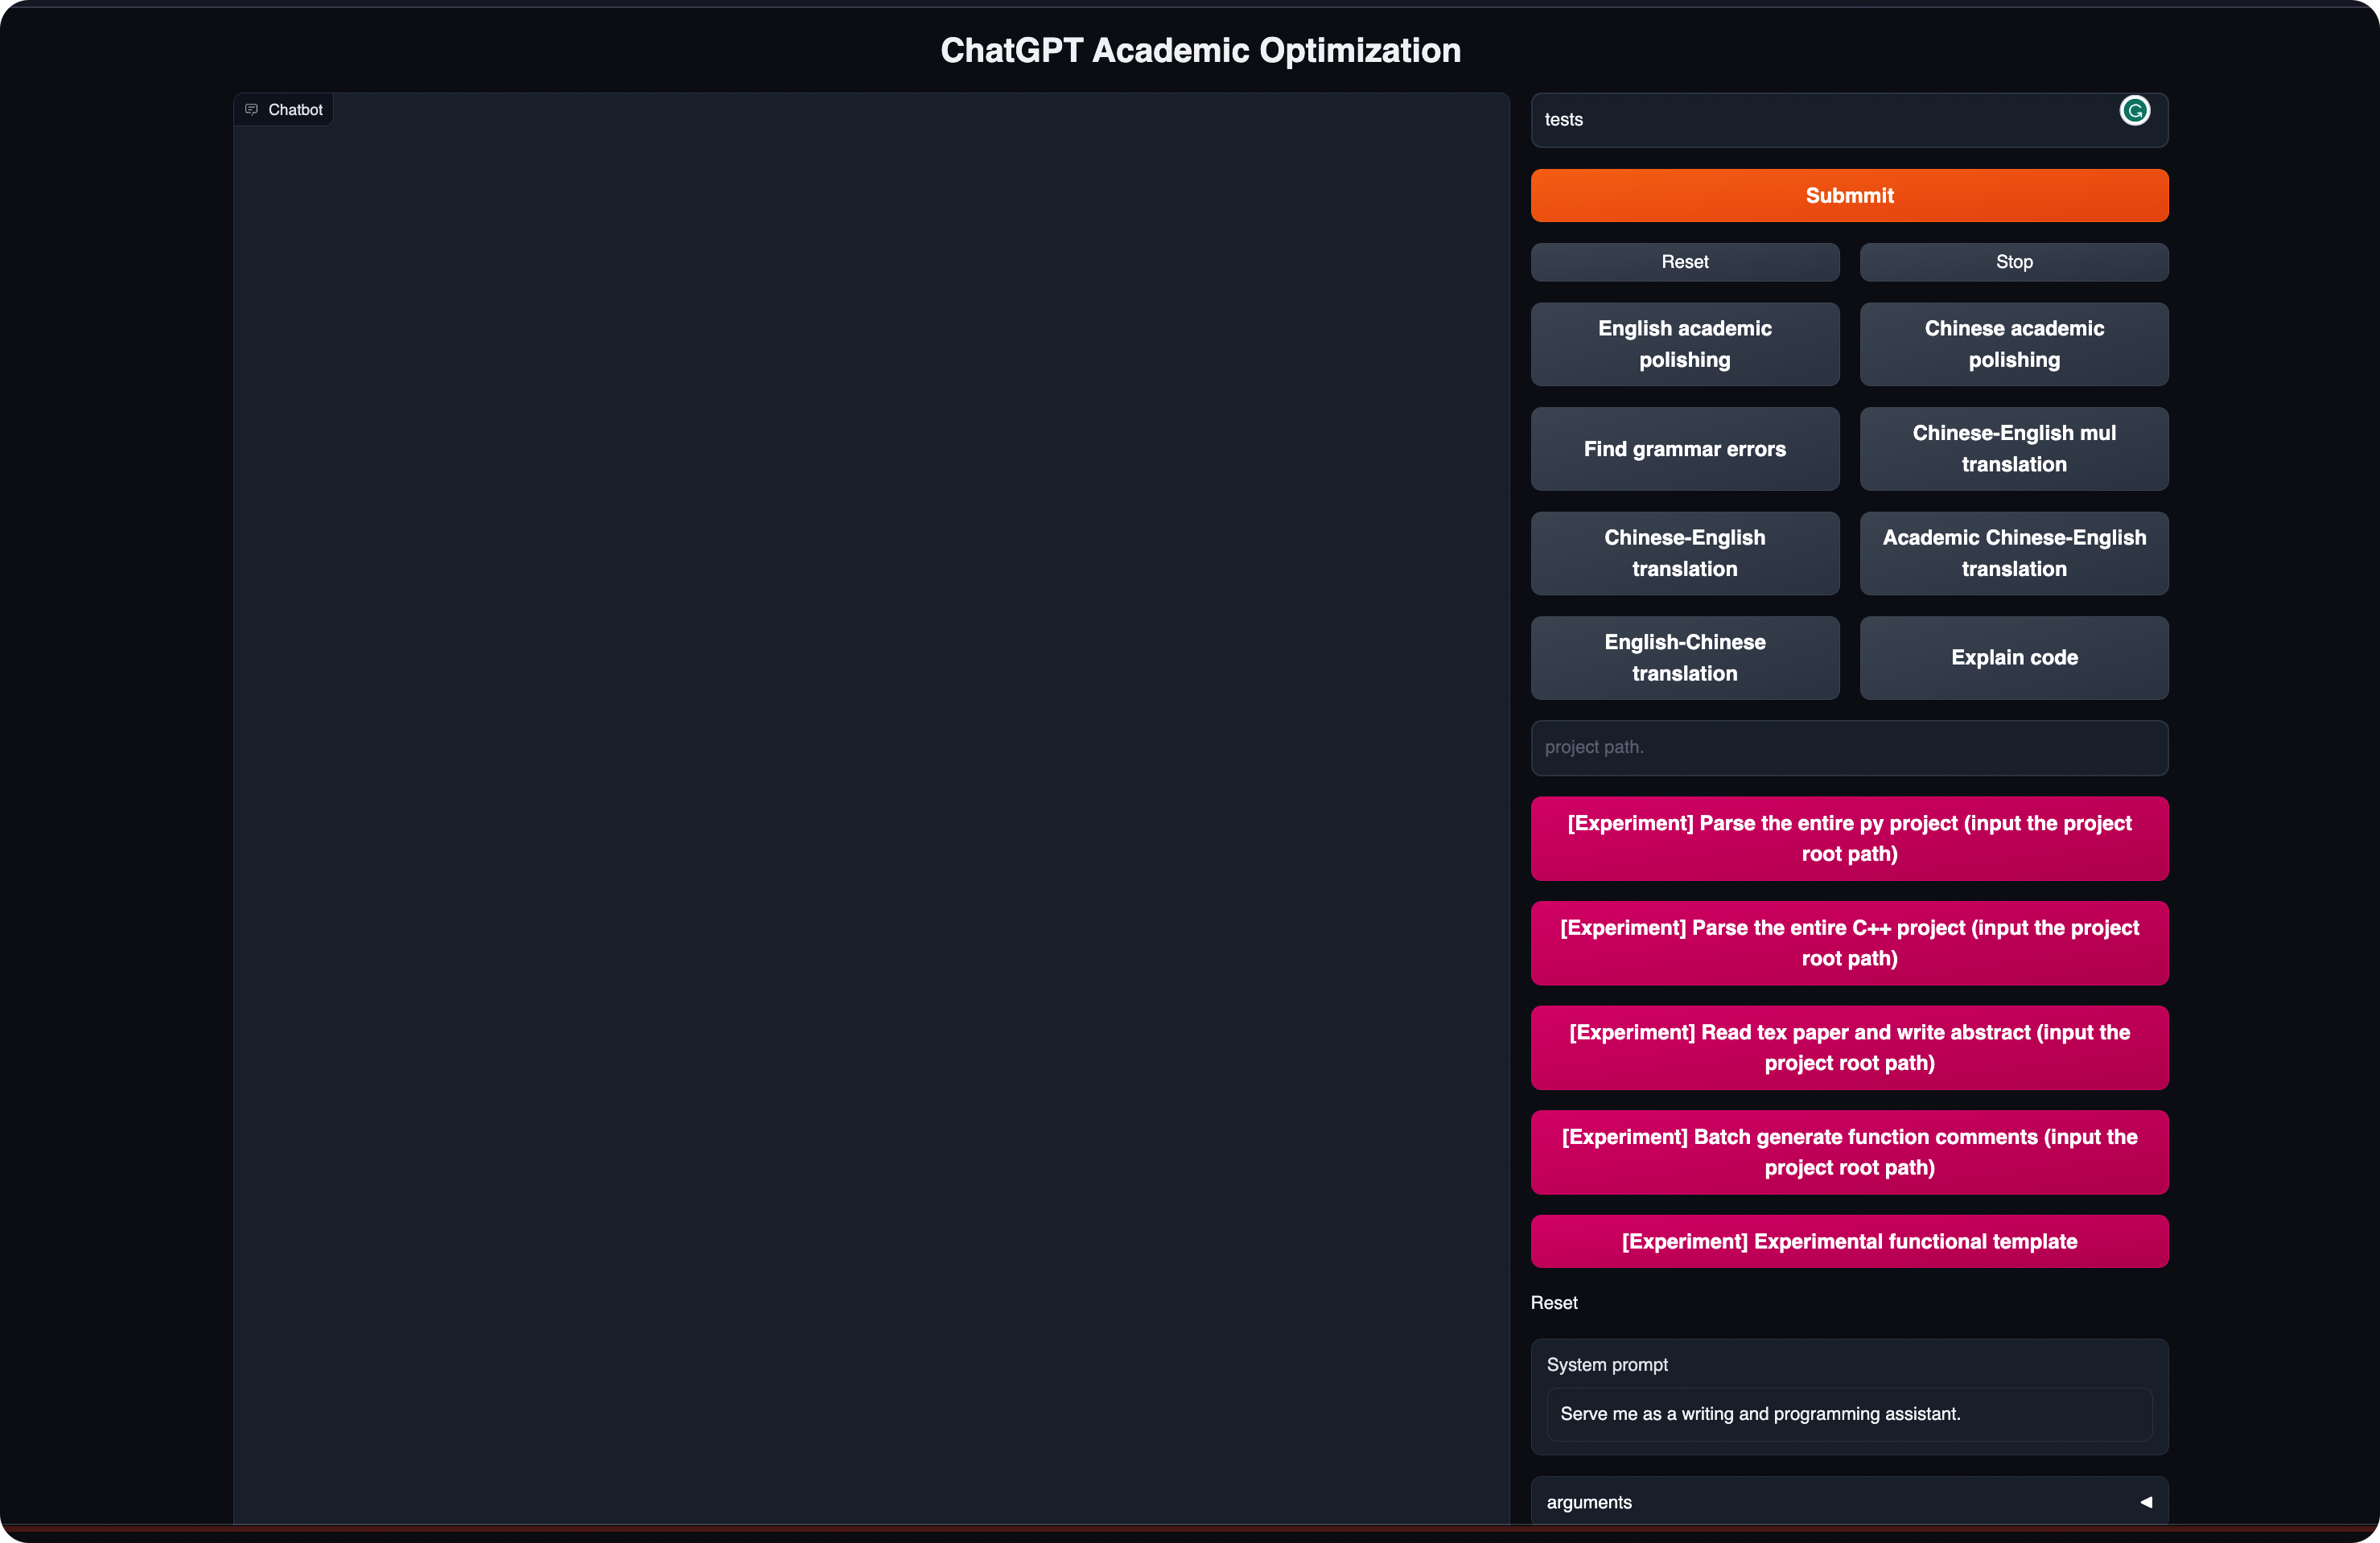Image resolution: width=2380 pixels, height=1543 pixels.
Task: Click Read tex paper and write abstract
Action: (x=1848, y=1048)
